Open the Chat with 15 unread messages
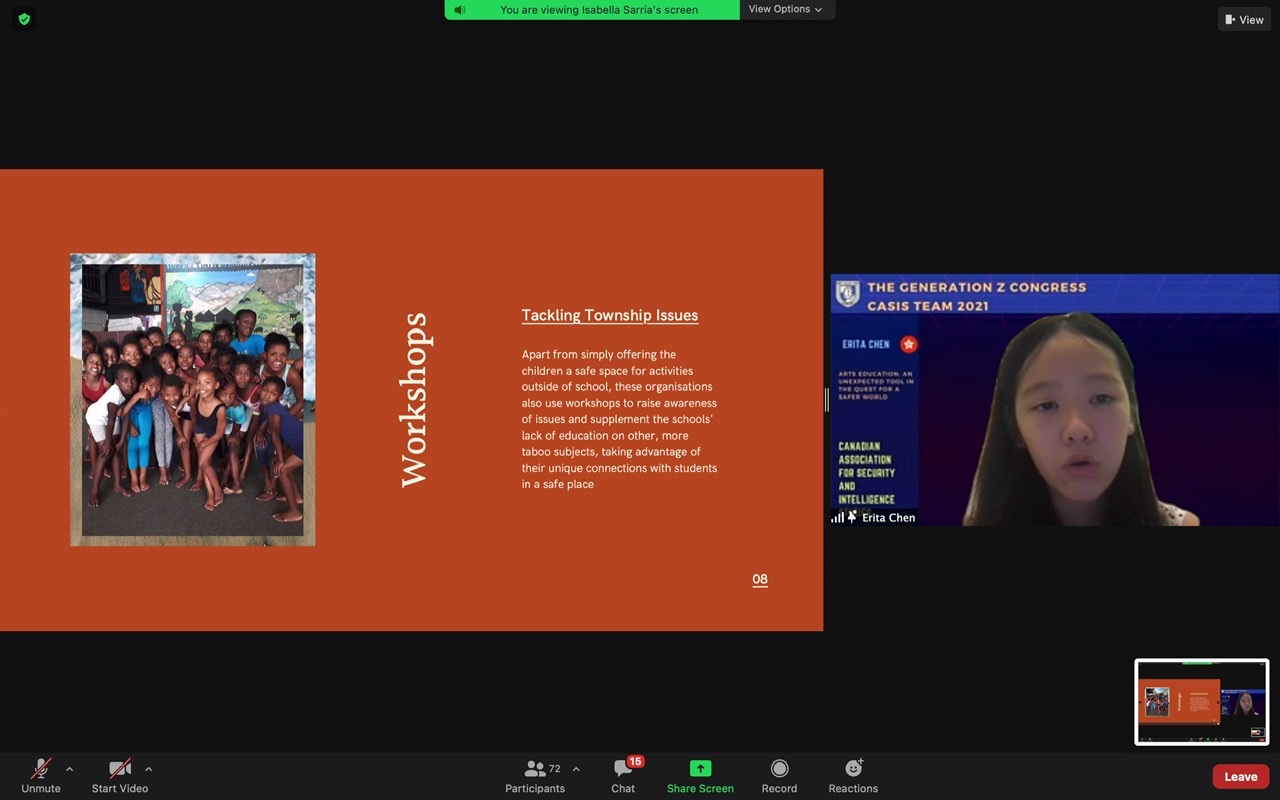 point(623,769)
